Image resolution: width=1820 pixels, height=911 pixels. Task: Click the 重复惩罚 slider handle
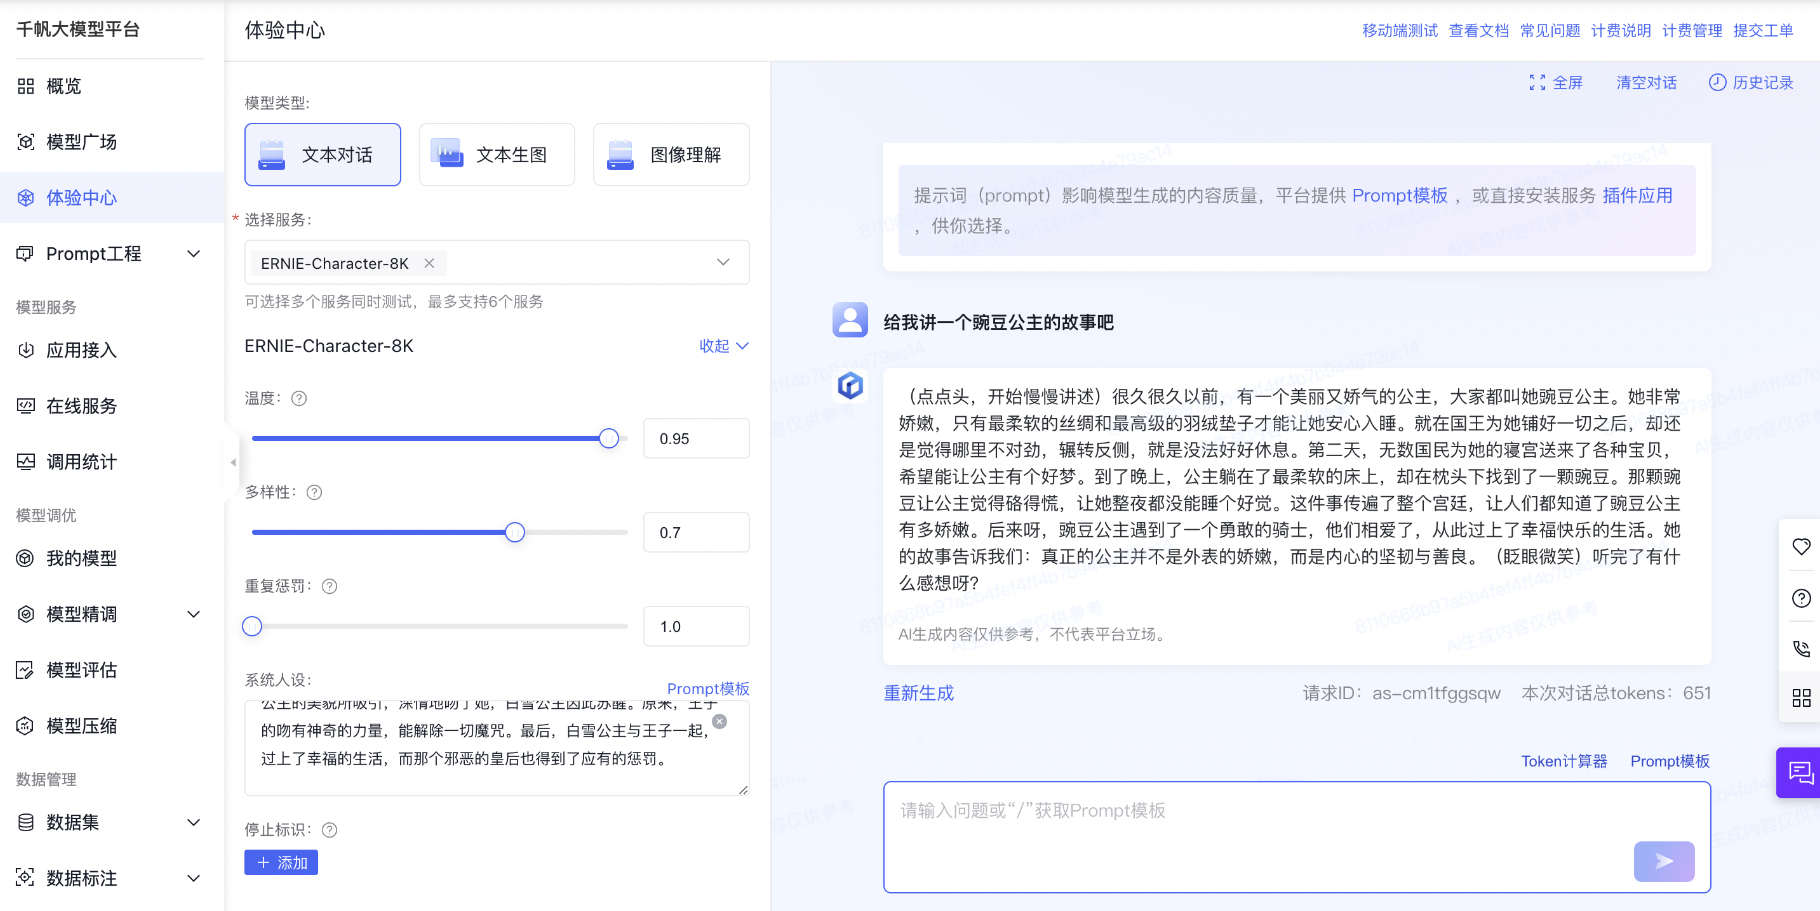(252, 626)
